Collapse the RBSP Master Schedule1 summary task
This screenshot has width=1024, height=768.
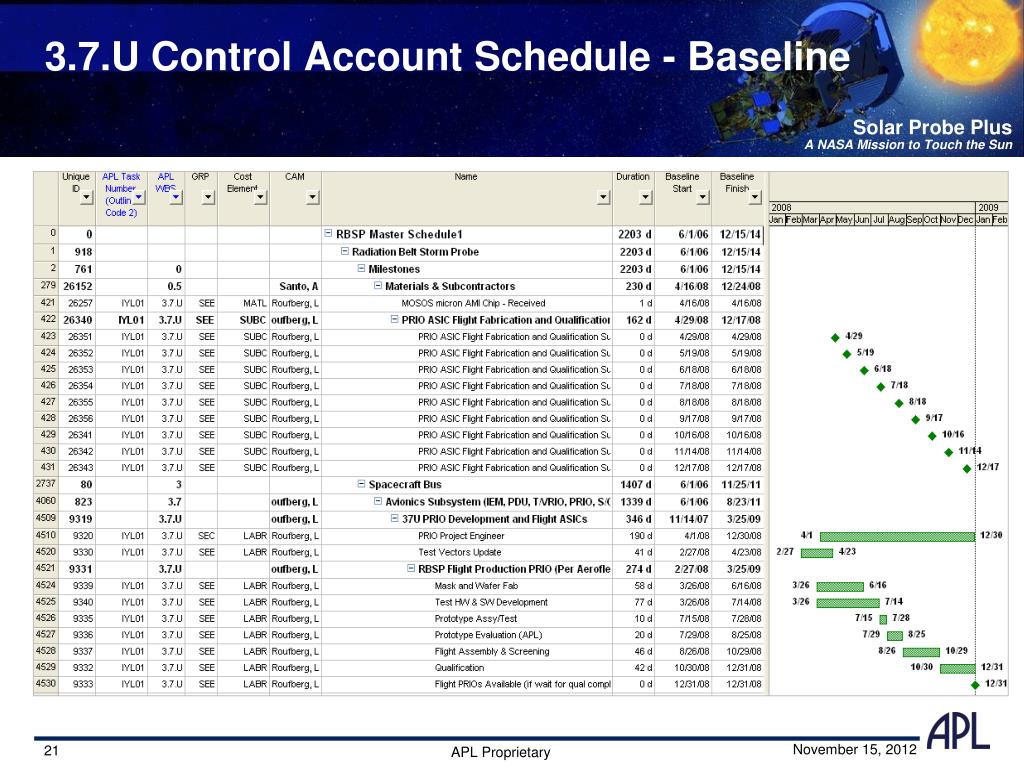tap(328, 234)
